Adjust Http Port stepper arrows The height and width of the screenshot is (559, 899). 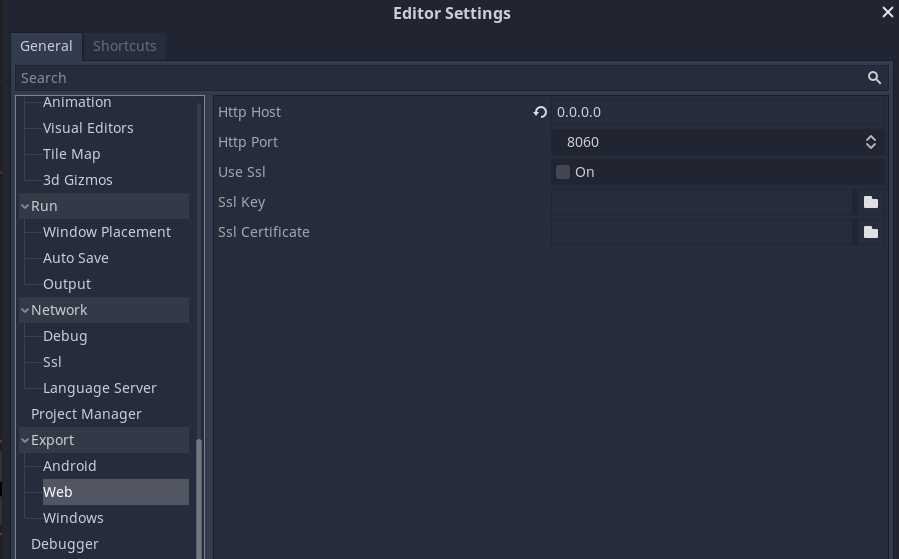click(870, 142)
